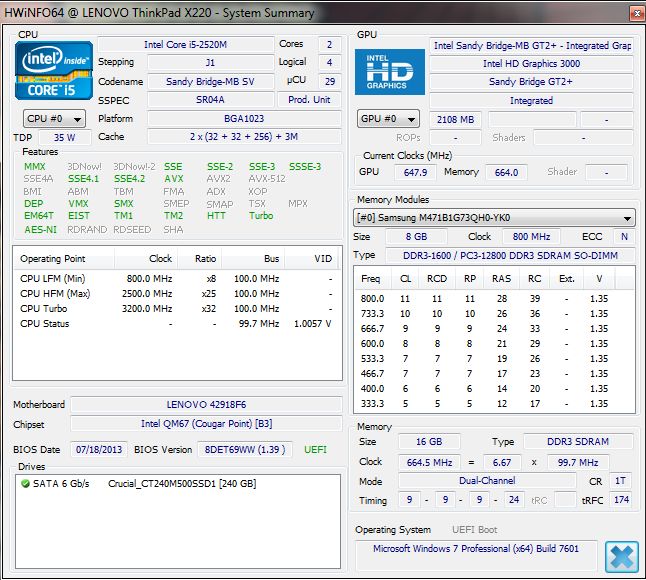Click the memory module size 8 GB
Screen dimensions: 646x580
click(x=416, y=236)
